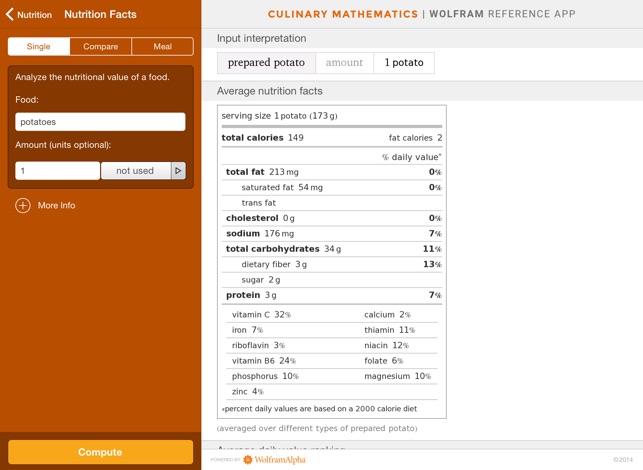This screenshot has height=470, width=643.
Task: Click the trans fat row
Action: (x=332, y=203)
